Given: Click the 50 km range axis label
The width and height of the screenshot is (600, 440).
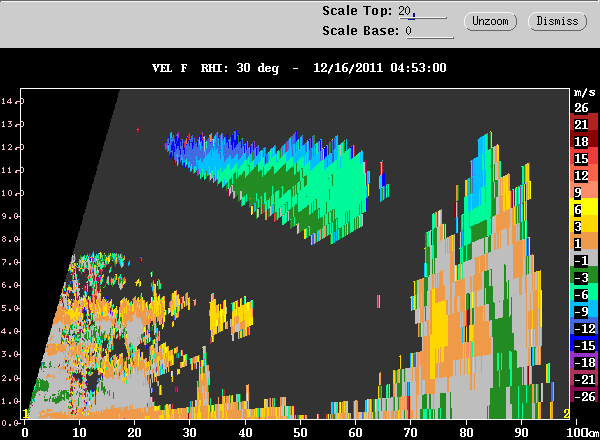Looking at the screenshot, I should pyautogui.click(x=300, y=433).
